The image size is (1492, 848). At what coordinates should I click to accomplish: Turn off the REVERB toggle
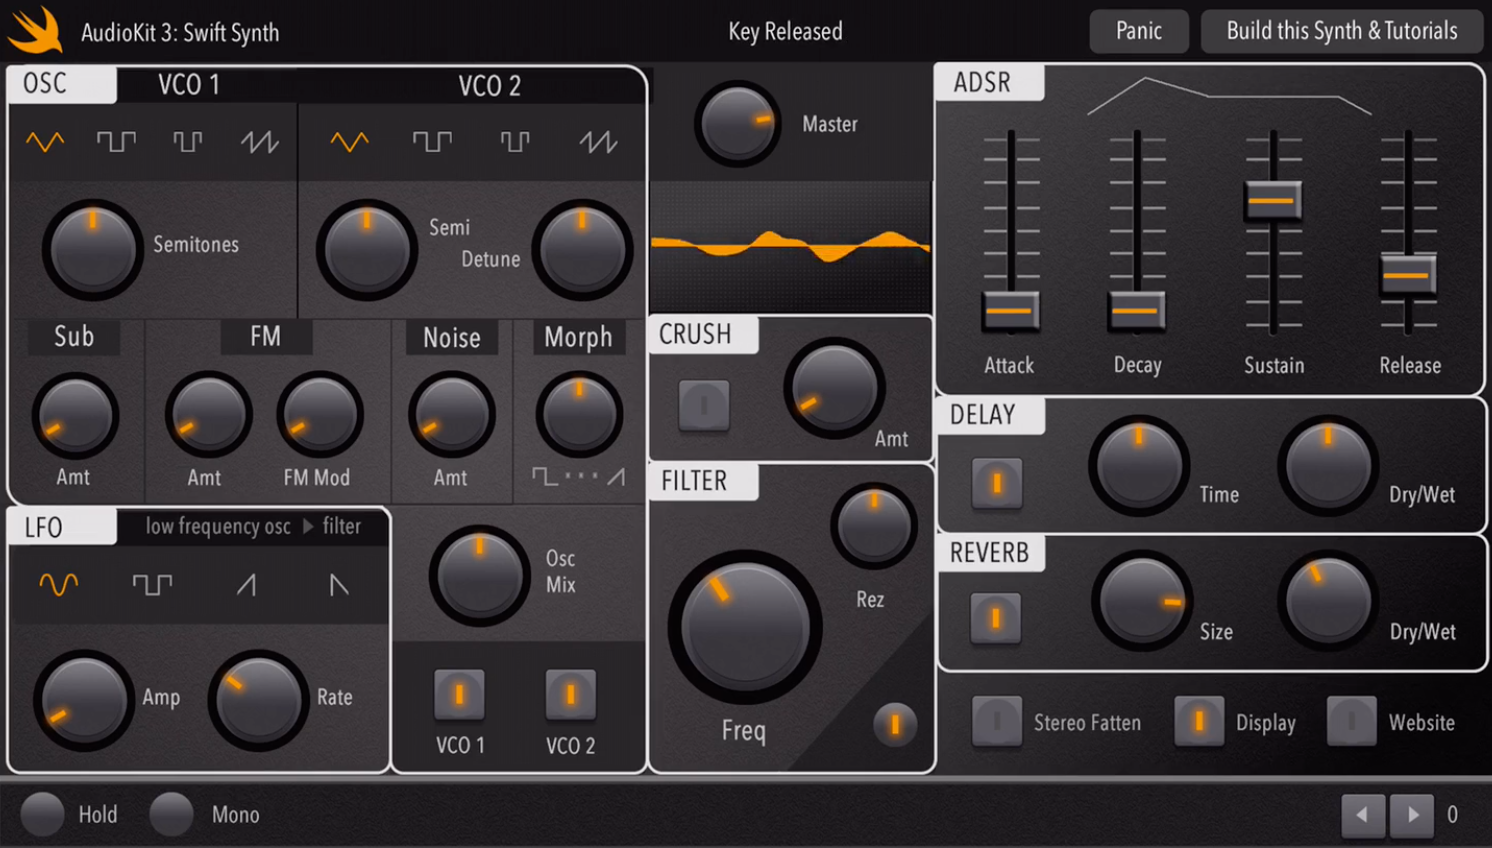[x=996, y=618]
